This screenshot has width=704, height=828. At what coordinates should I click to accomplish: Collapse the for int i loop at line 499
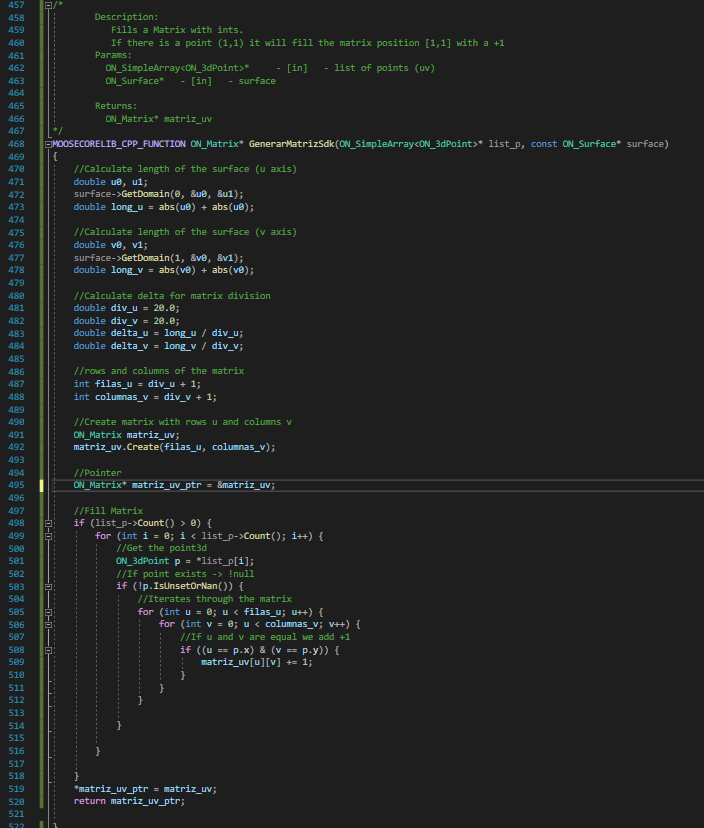[49, 536]
